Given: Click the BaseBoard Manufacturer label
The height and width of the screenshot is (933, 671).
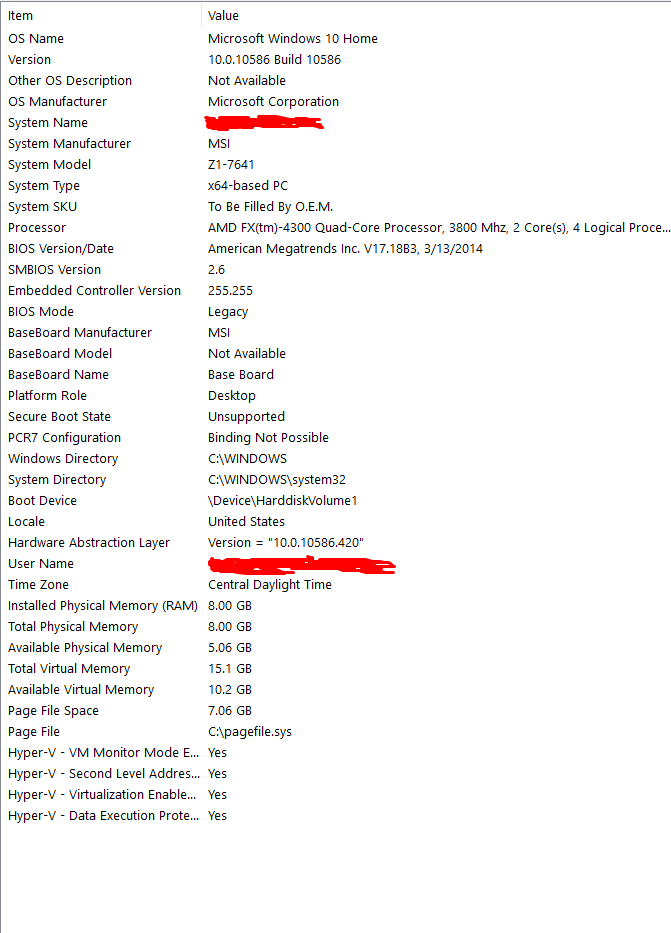Looking at the screenshot, I should (x=80, y=333).
